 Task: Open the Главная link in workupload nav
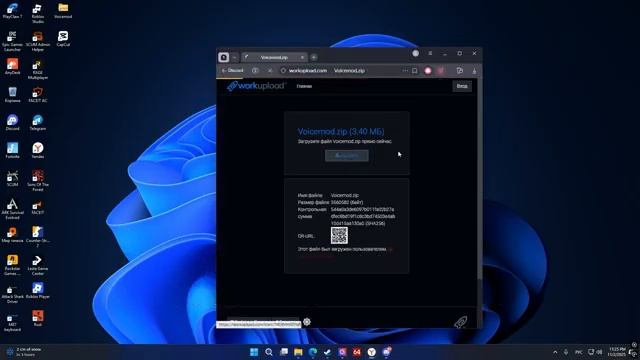(x=304, y=86)
